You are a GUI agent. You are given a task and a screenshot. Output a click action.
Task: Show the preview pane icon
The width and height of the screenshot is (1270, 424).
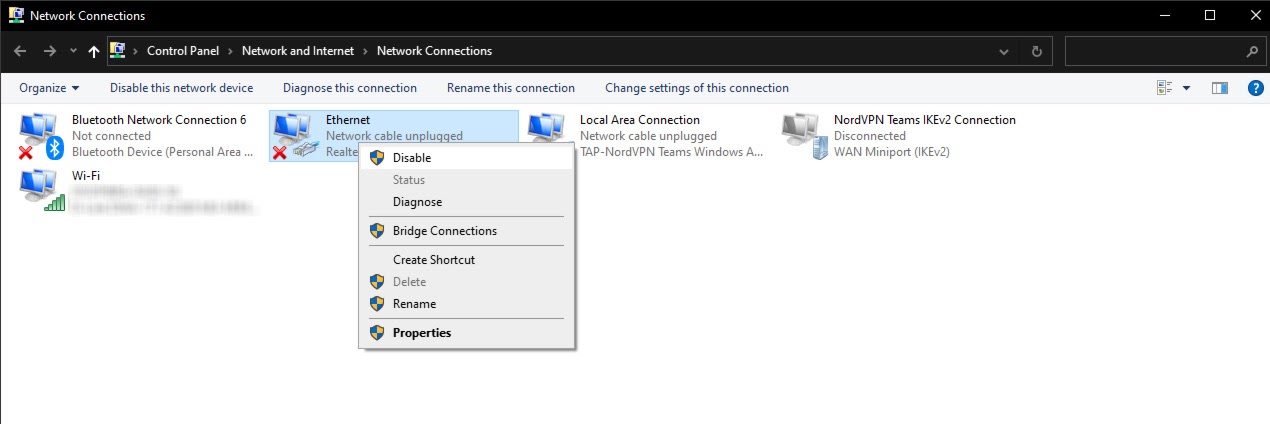pyautogui.click(x=1219, y=88)
